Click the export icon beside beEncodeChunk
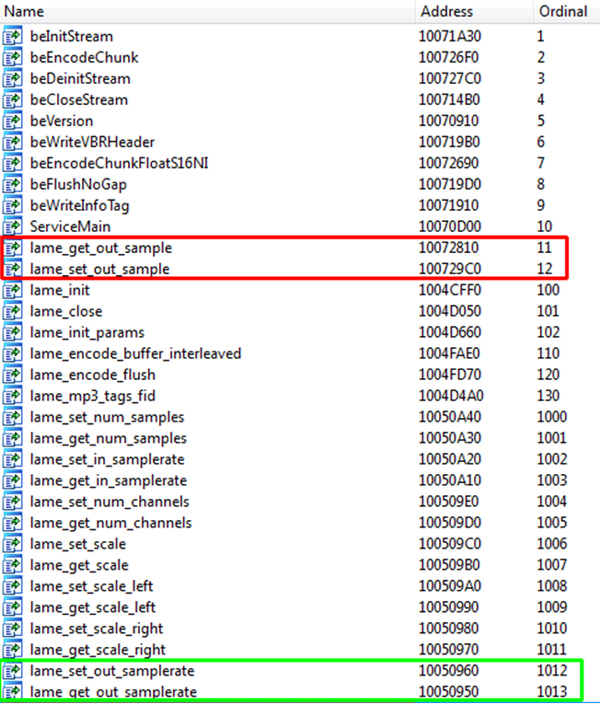Image resolution: width=600 pixels, height=705 pixels. point(13,57)
